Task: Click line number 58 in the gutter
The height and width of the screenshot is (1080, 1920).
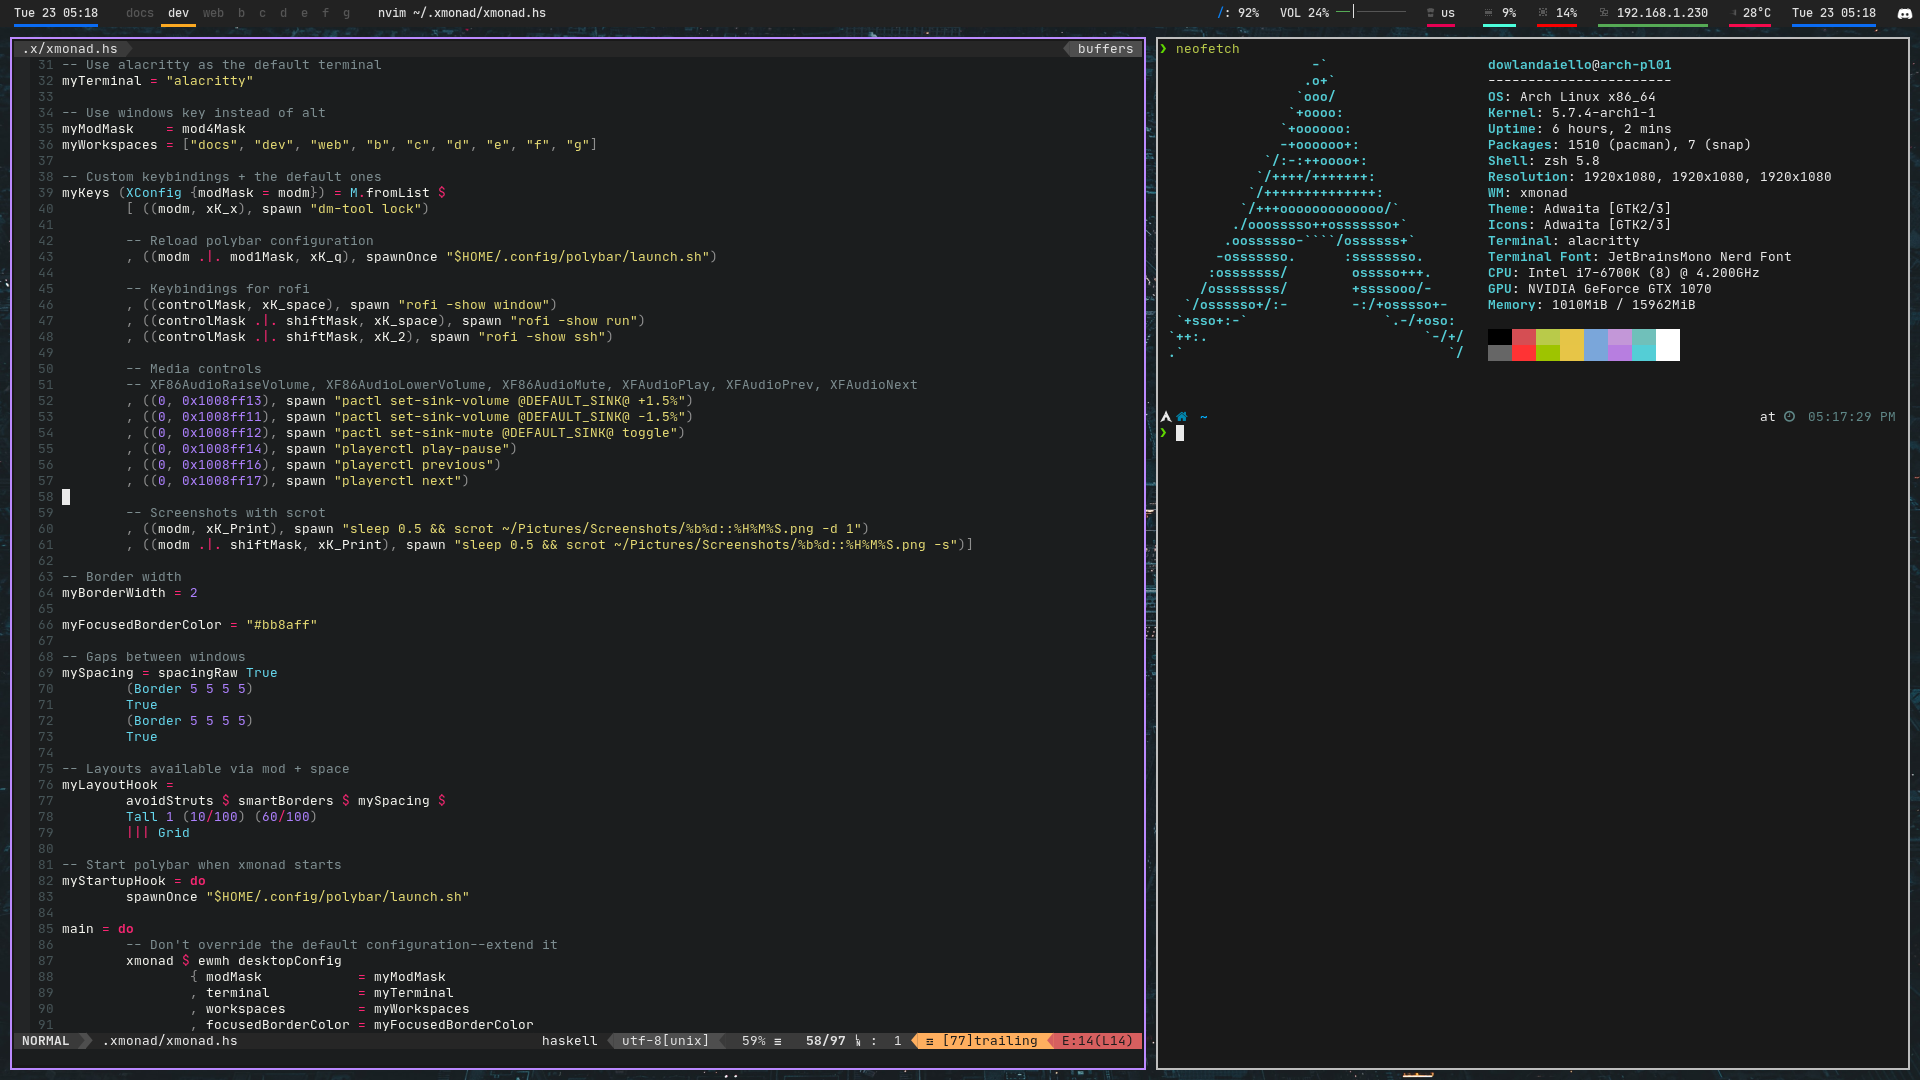Action: (x=46, y=497)
